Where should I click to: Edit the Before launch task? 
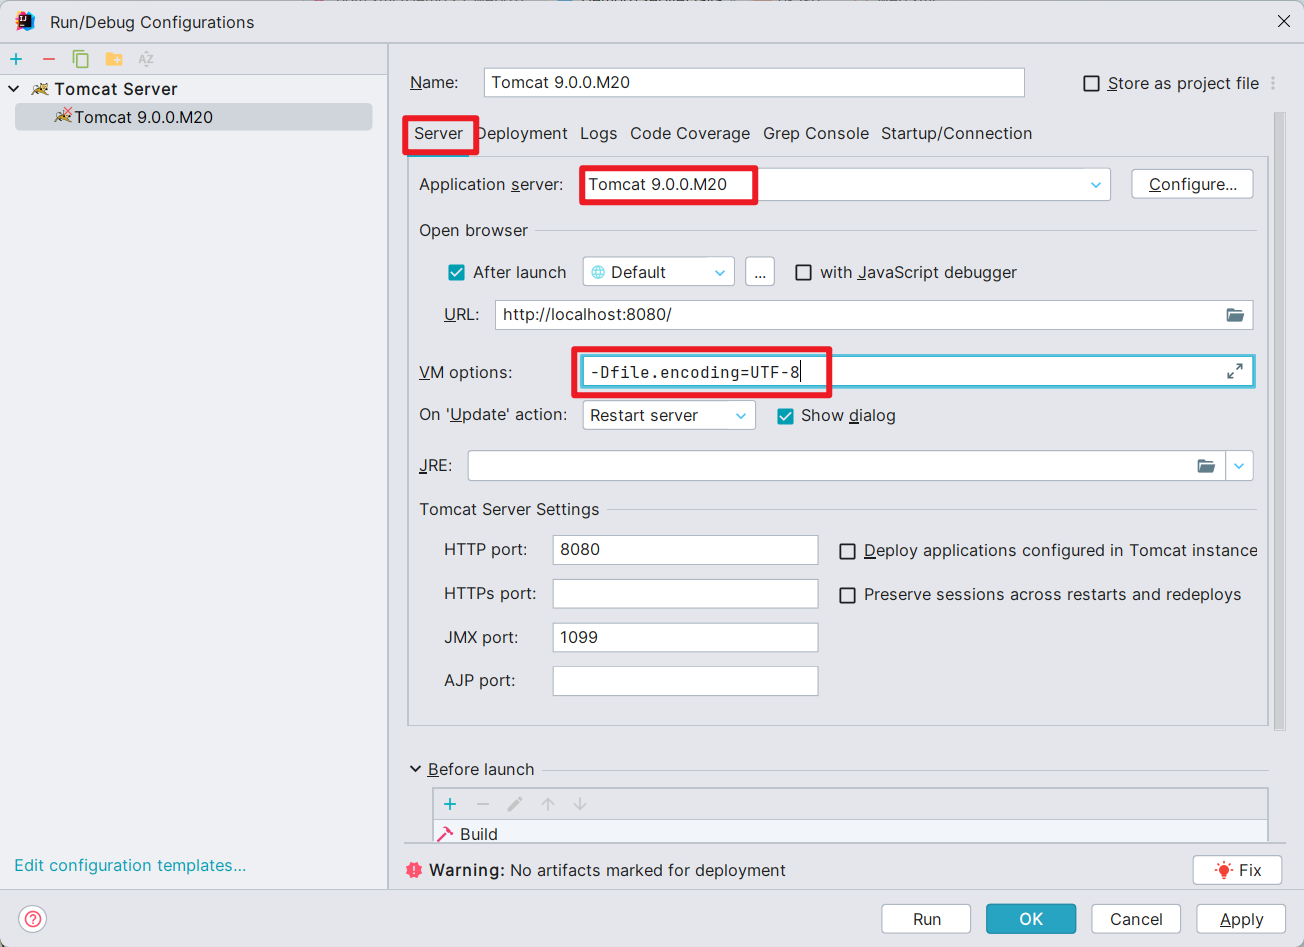(515, 804)
